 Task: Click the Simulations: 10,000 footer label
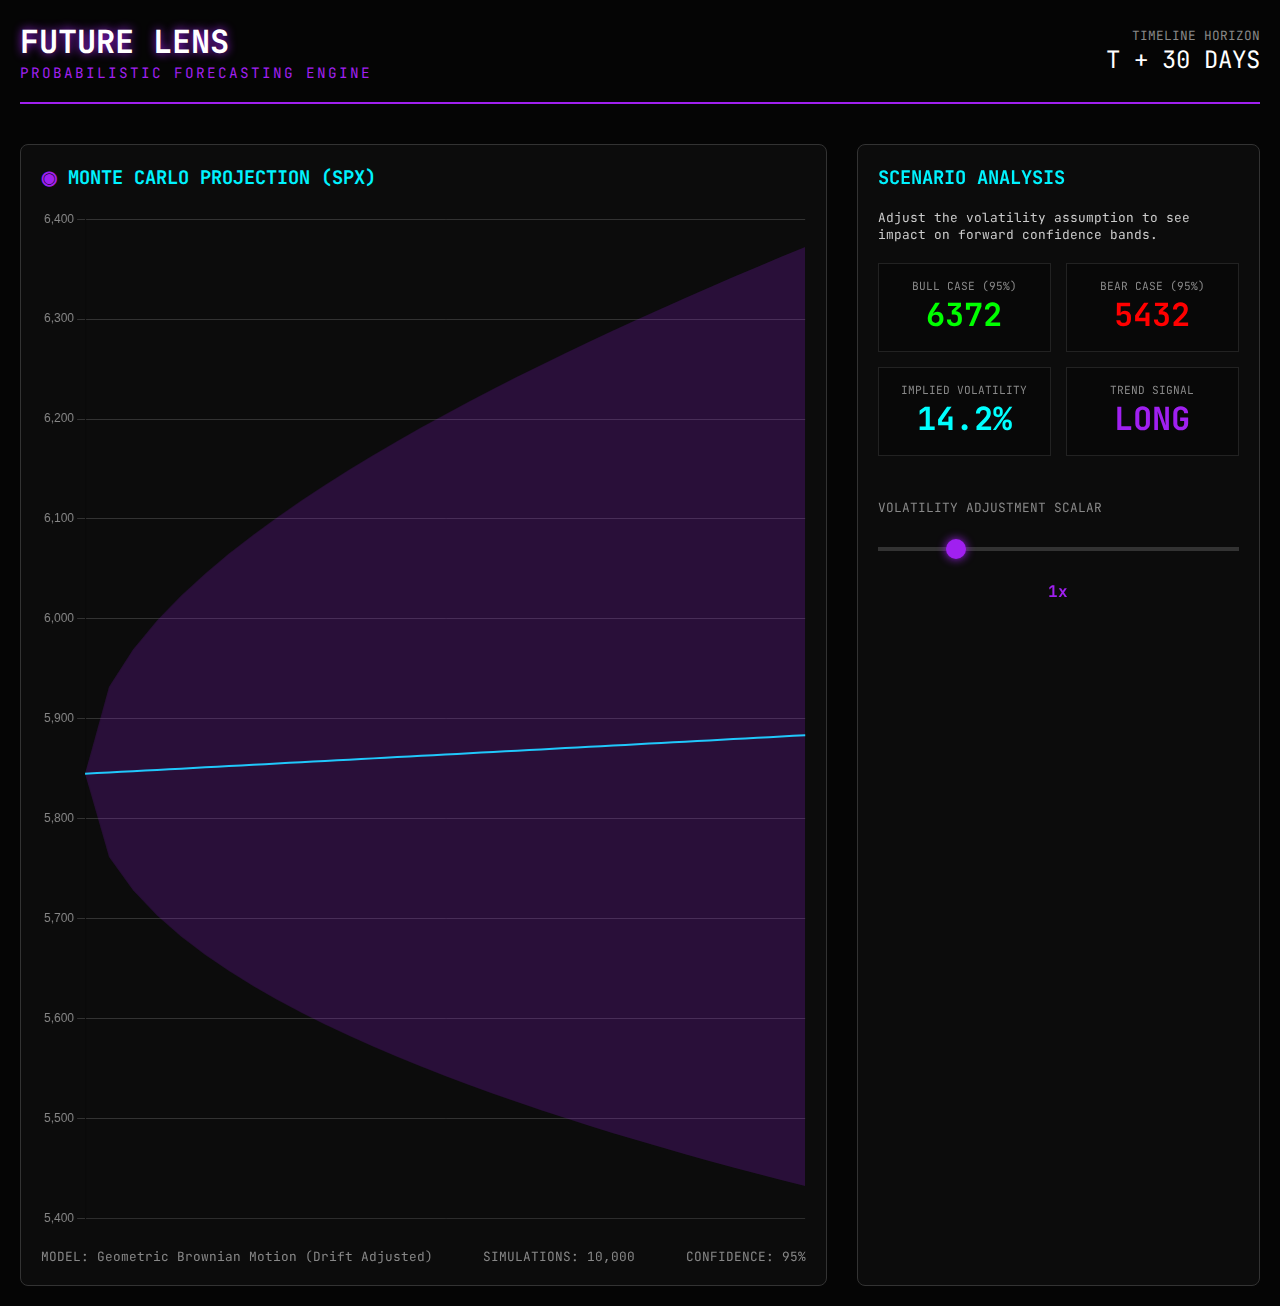(x=559, y=1257)
